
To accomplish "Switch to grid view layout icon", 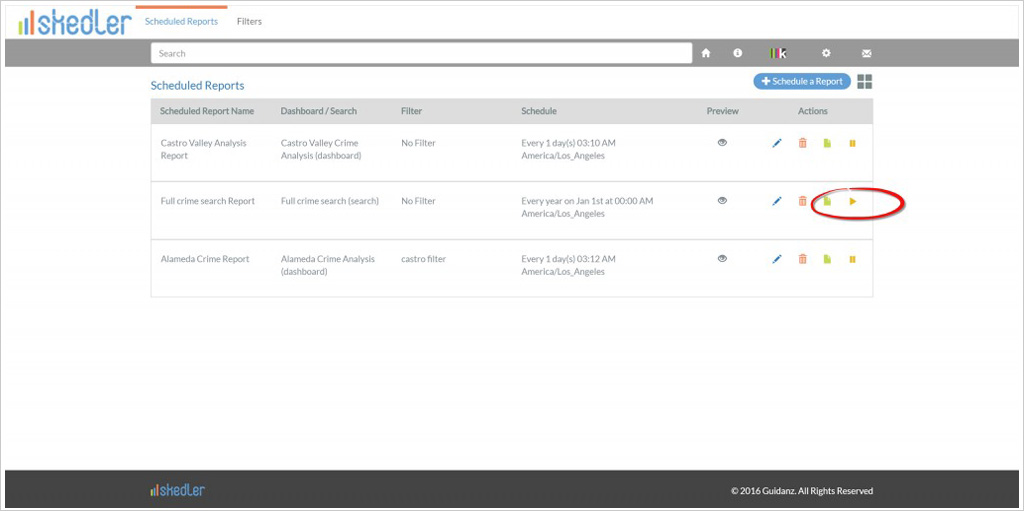I will tap(865, 82).
